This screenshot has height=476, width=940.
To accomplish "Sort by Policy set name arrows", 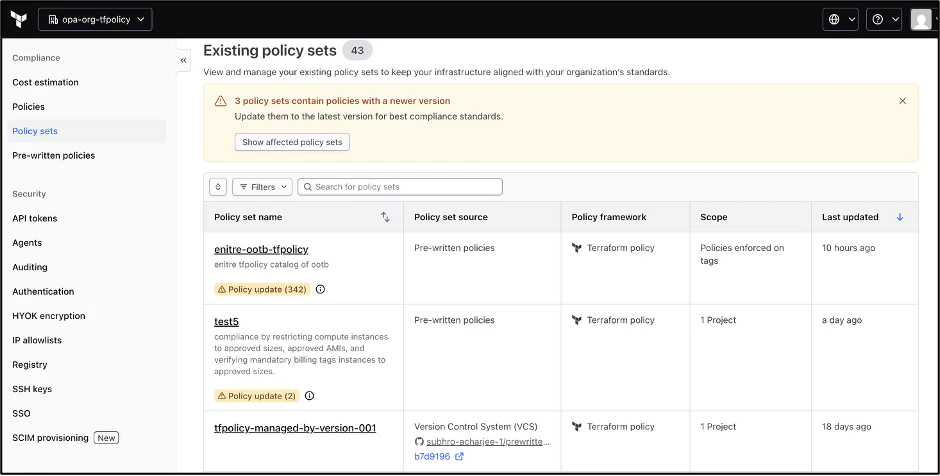I will pyautogui.click(x=385, y=217).
